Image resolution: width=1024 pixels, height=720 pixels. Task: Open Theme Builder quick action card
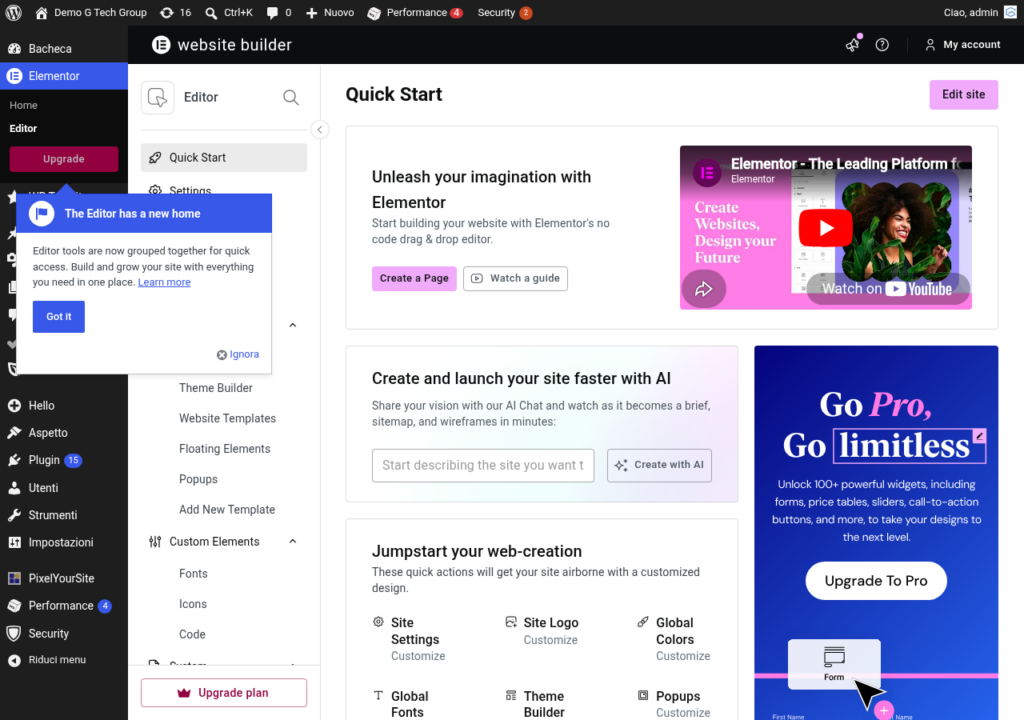click(536, 704)
